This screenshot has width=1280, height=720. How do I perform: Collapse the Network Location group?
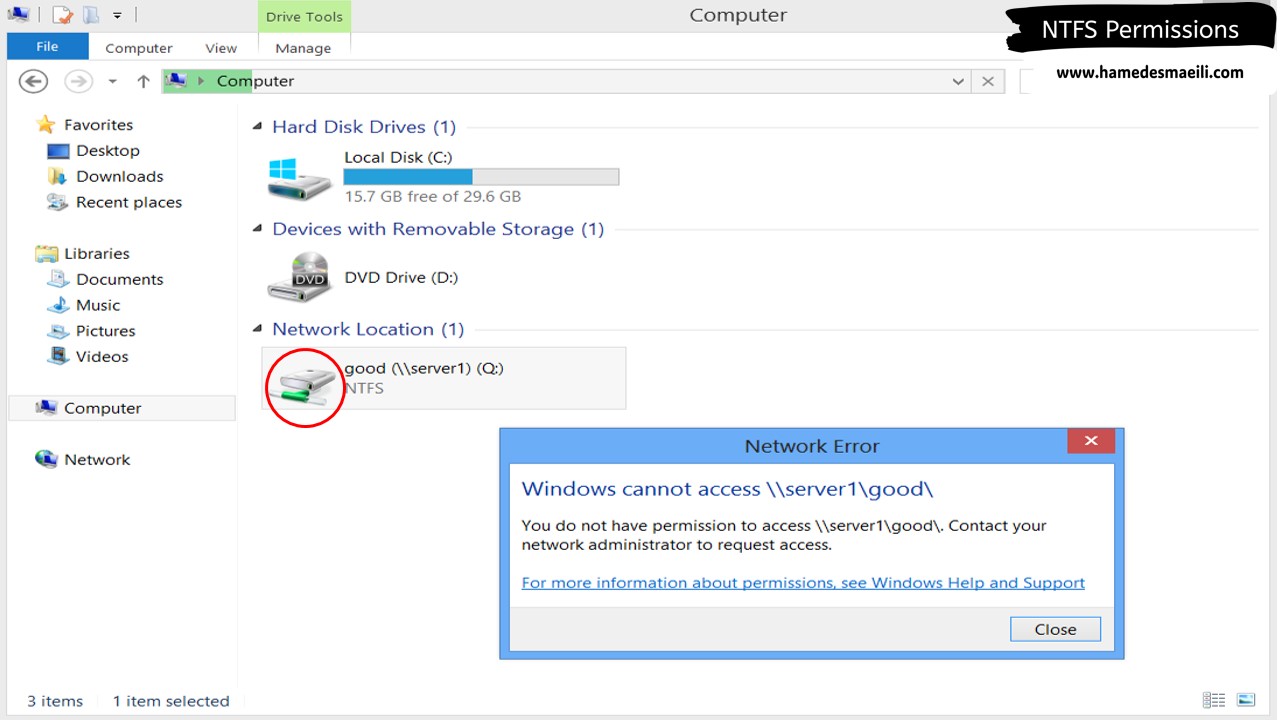pos(257,329)
